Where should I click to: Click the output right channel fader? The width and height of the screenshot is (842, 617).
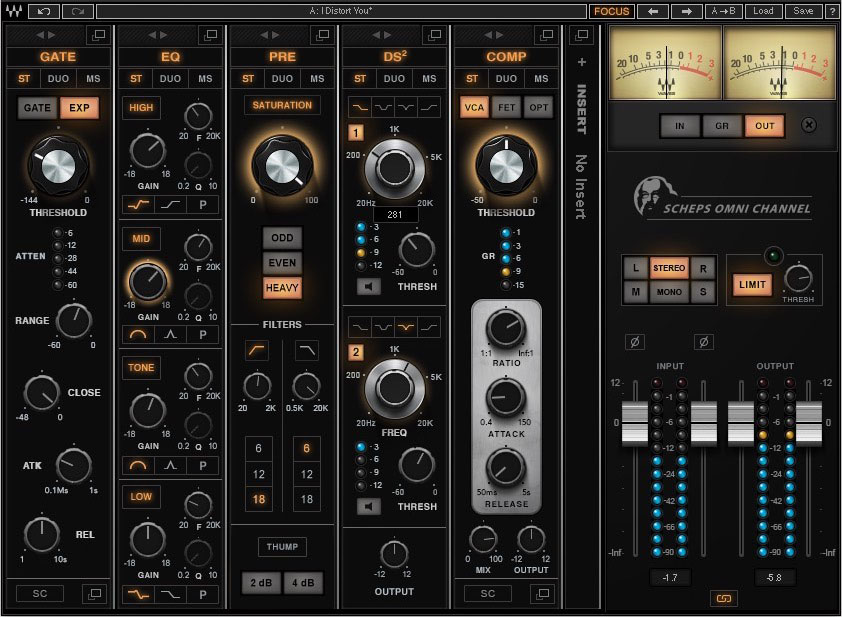[x=809, y=422]
